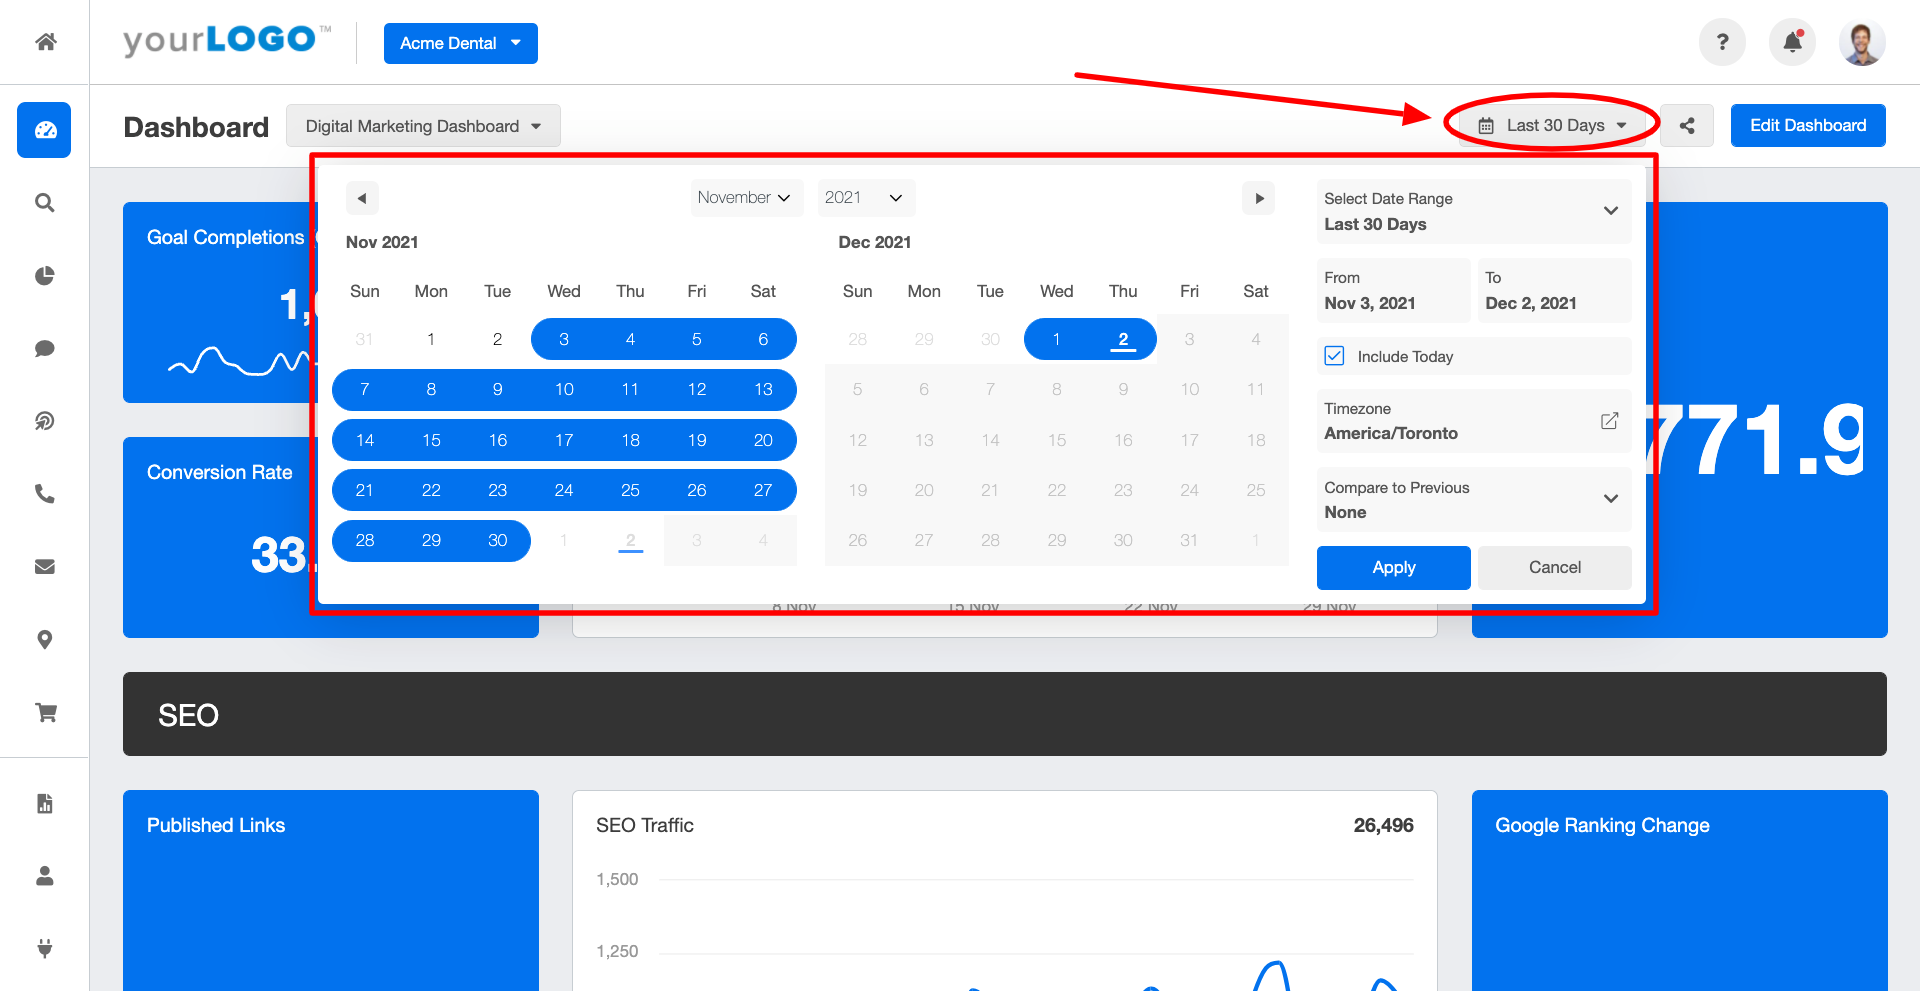This screenshot has height=991, width=1920.
Task: Click the Timezone America/Toronto field
Action: [x=1474, y=421]
